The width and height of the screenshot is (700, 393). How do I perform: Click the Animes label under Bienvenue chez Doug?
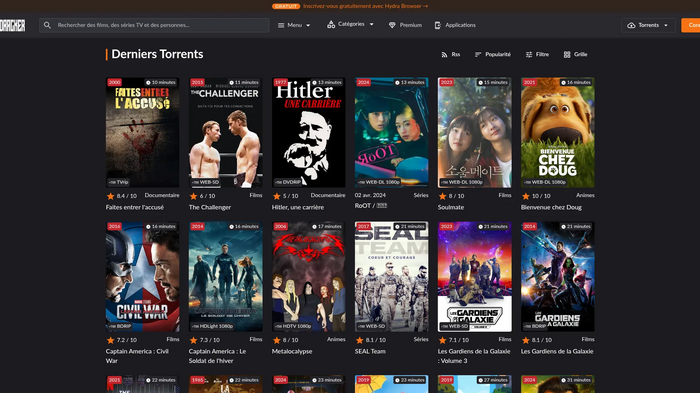click(585, 195)
